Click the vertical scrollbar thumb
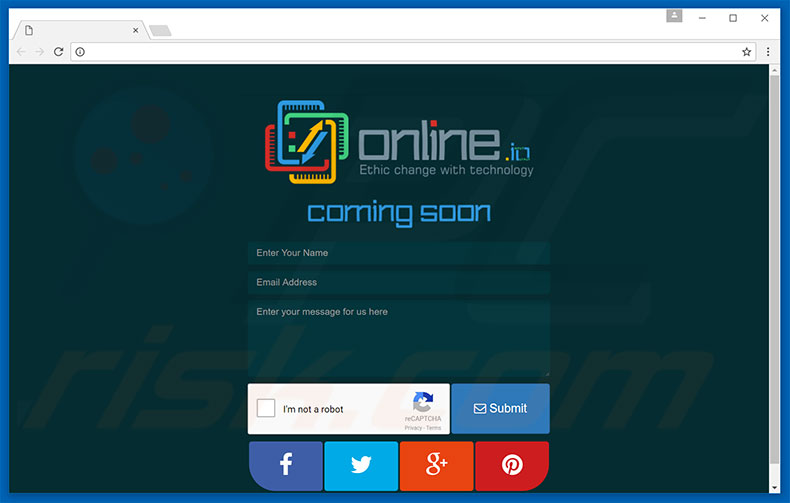 point(774,270)
